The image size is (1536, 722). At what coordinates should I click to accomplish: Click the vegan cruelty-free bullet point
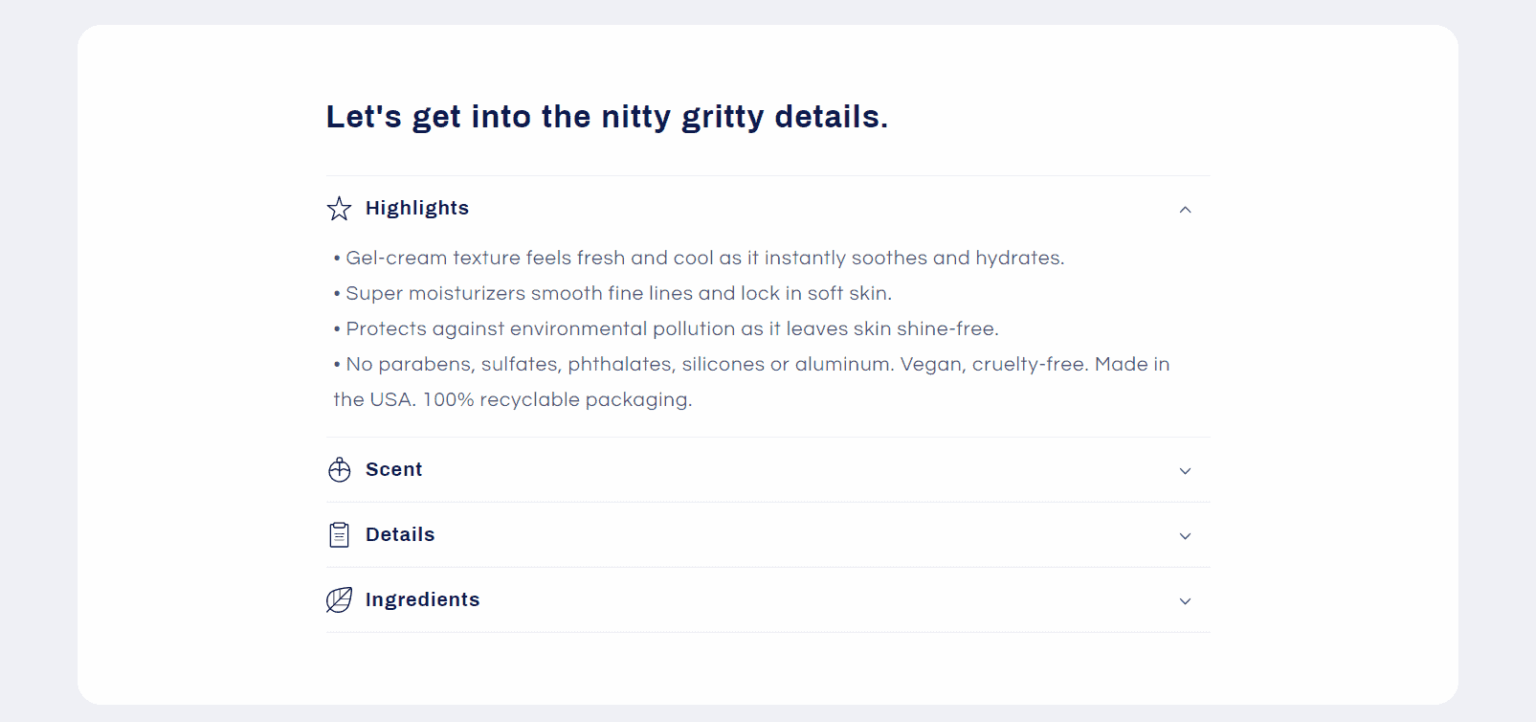[751, 364]
